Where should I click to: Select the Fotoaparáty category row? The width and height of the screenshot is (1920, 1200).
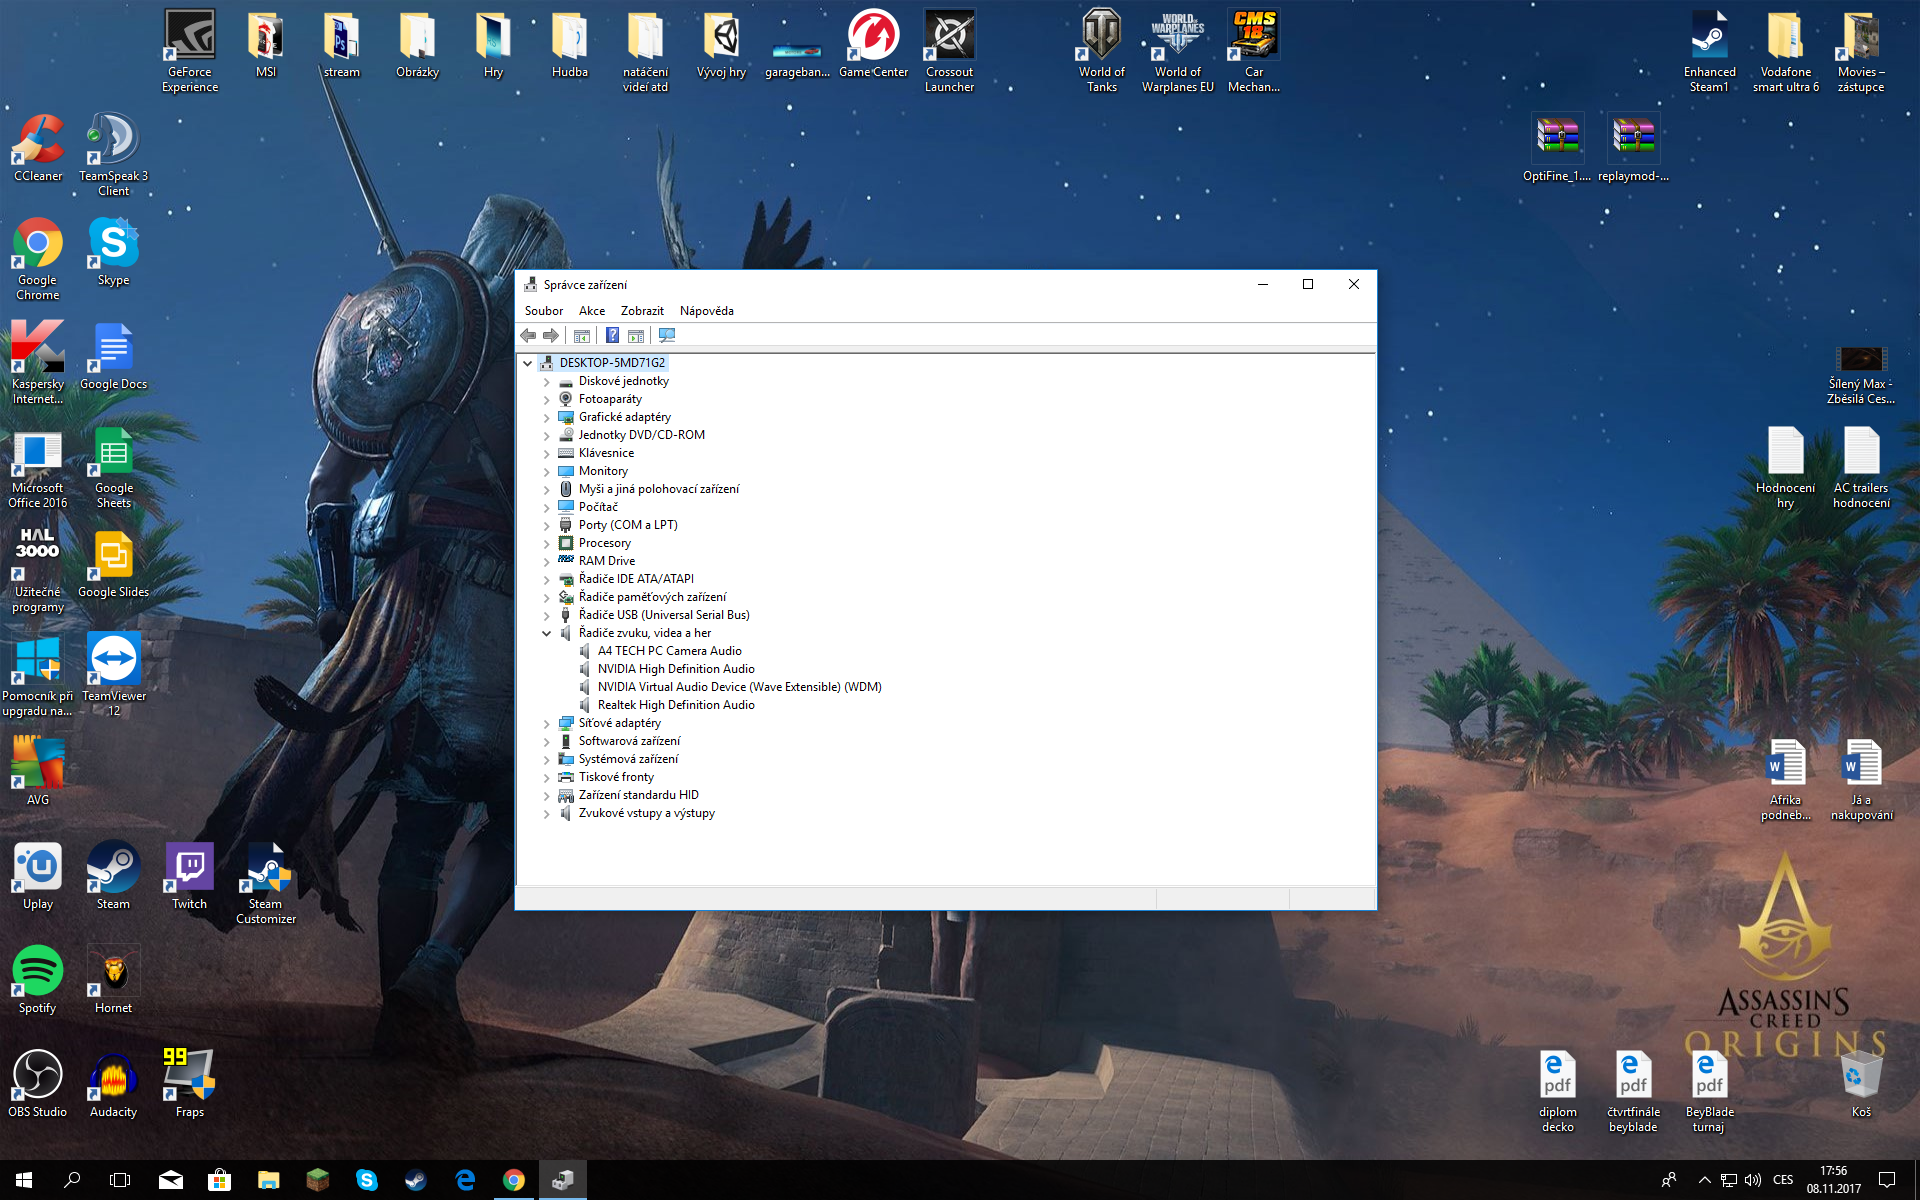coord(610,399)
